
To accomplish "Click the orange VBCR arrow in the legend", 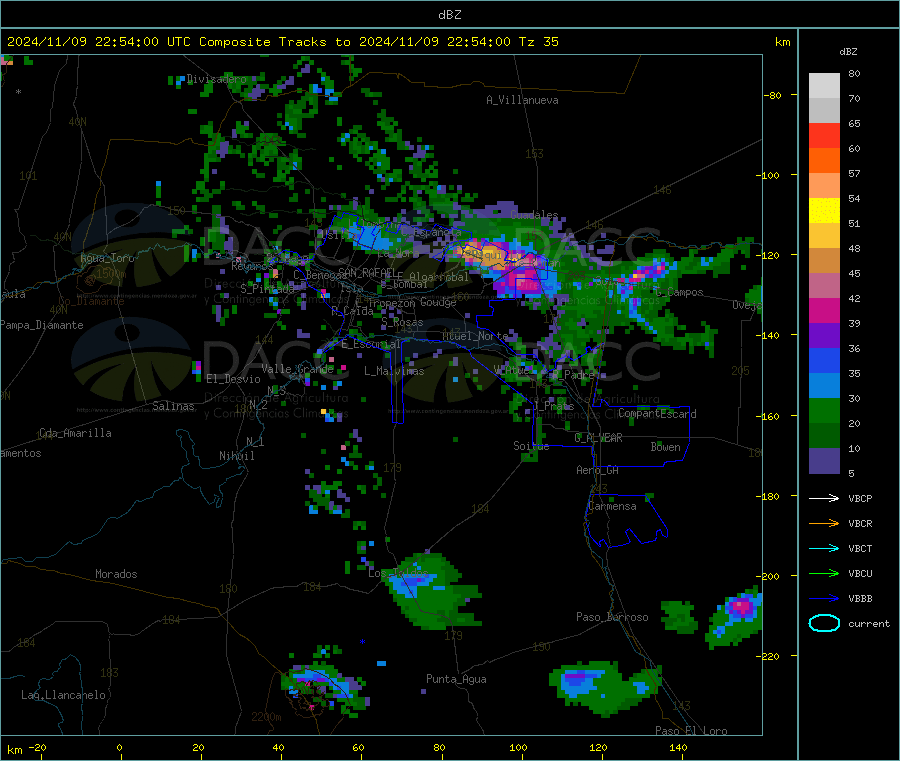I will coord(824,523).
